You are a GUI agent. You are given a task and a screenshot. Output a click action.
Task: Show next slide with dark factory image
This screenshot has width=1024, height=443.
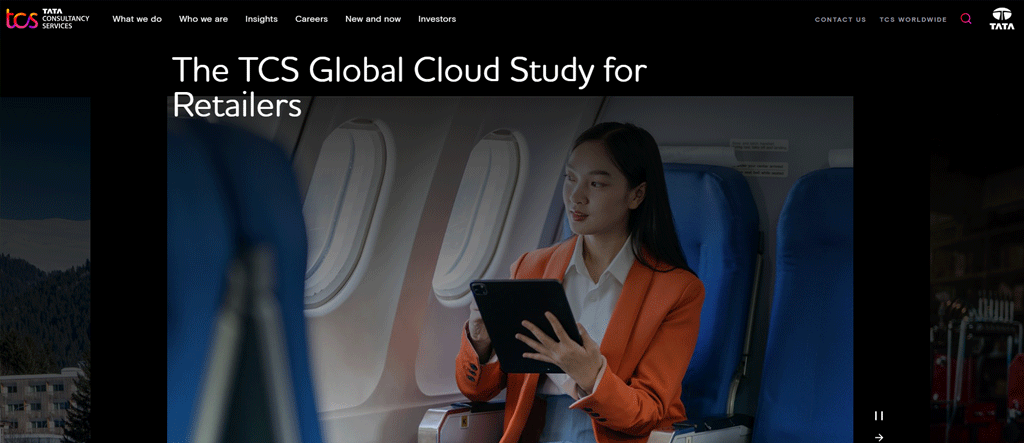tap(977, 269)
